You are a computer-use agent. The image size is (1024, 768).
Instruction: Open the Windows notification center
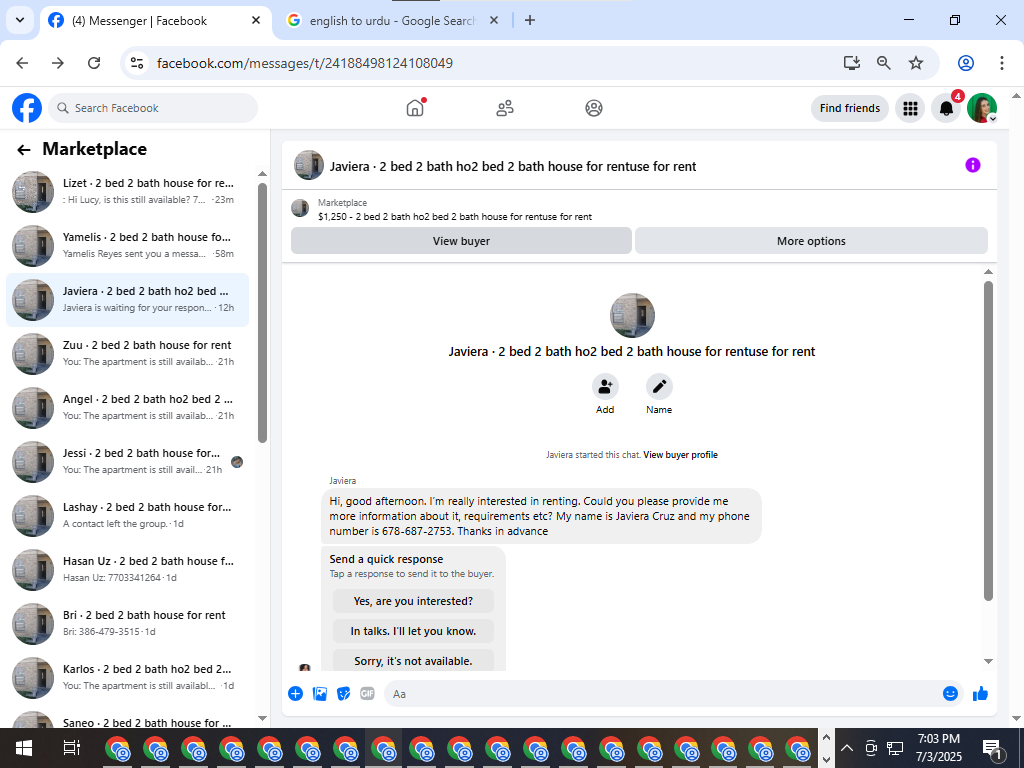click(x=992, y=748)
